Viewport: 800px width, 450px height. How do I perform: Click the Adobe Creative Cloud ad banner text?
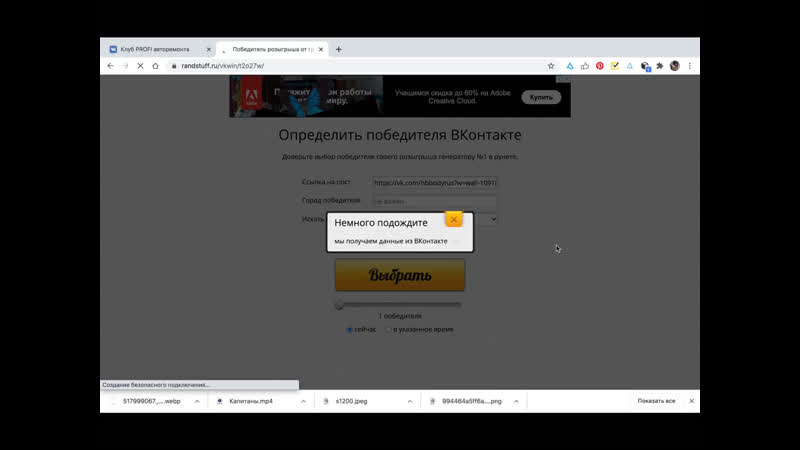click(x=452, y=97)
